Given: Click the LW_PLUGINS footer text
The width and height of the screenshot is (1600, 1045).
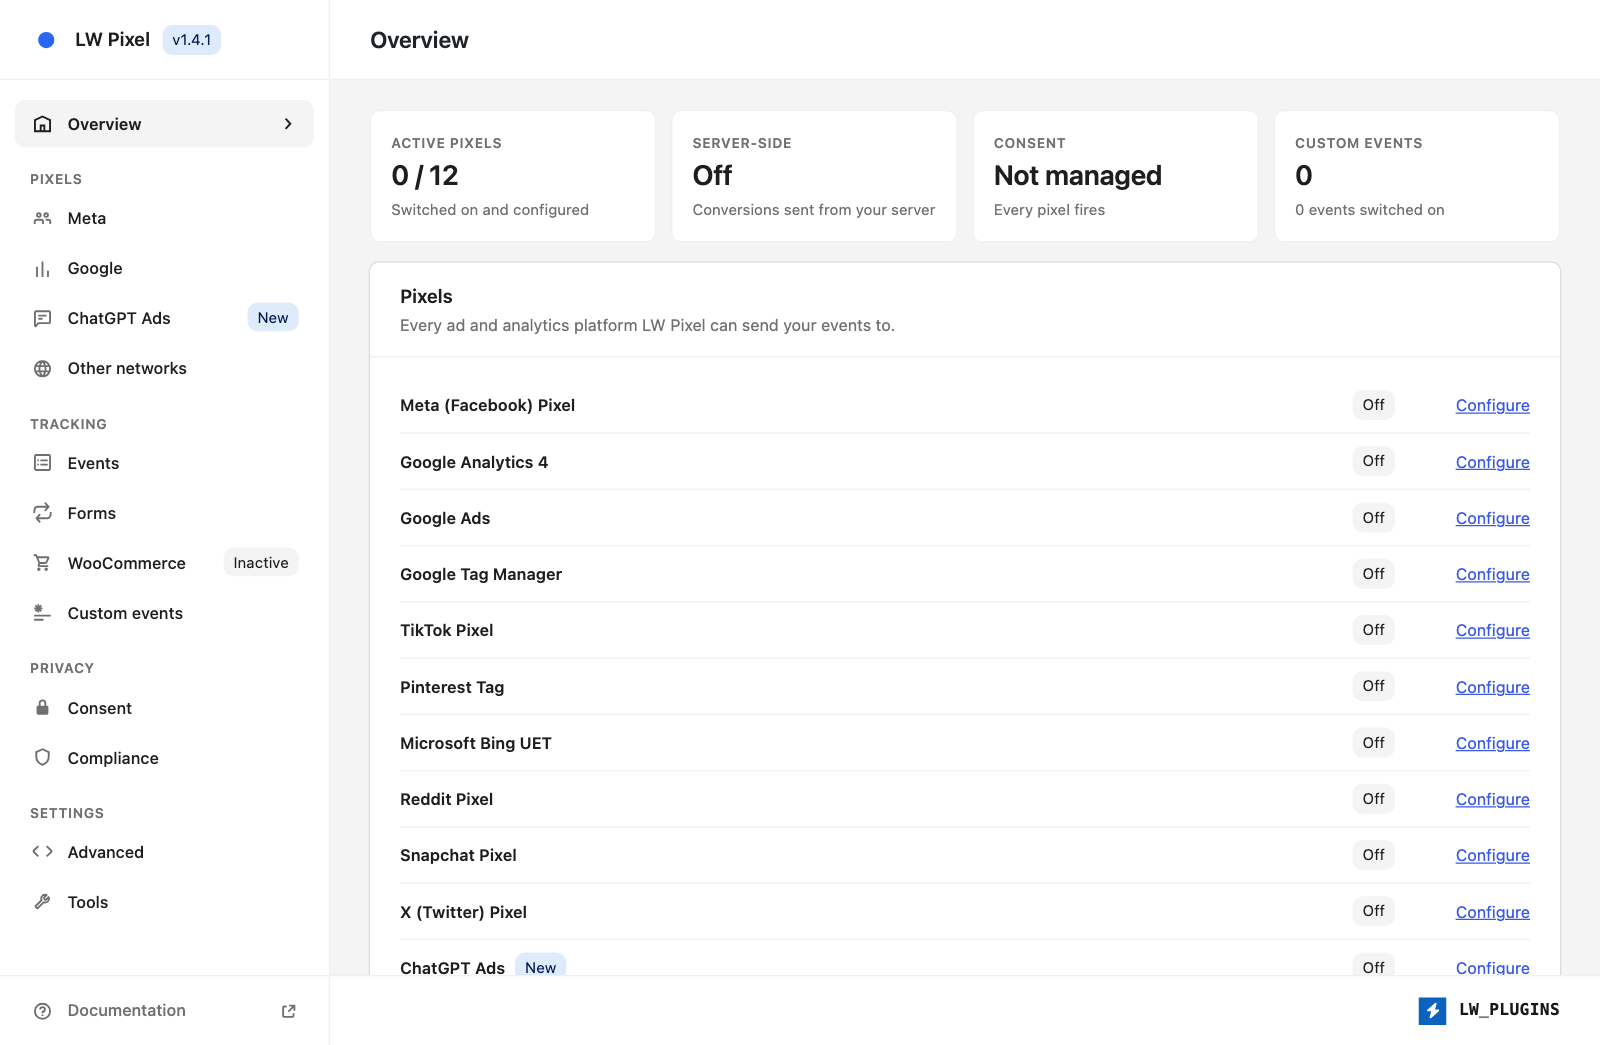Looking at the screenshot, I should coord(1509,1010).
